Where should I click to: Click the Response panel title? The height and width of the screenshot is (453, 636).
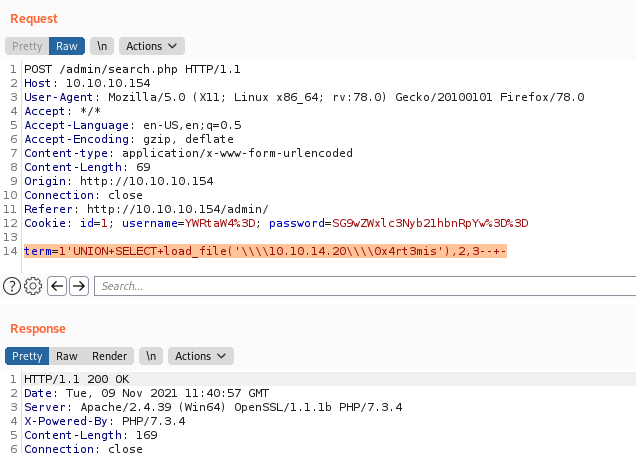pos(38,328)
